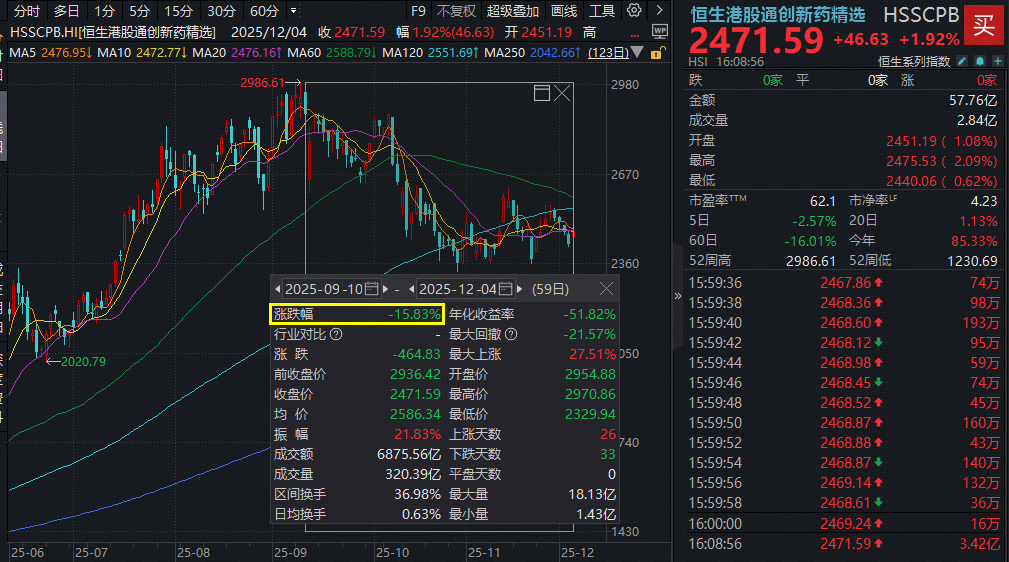This screenshot has height=562, width=1009.
Task: Click the HSSCPB.HI chart title
Action: [x=113, y=32]
